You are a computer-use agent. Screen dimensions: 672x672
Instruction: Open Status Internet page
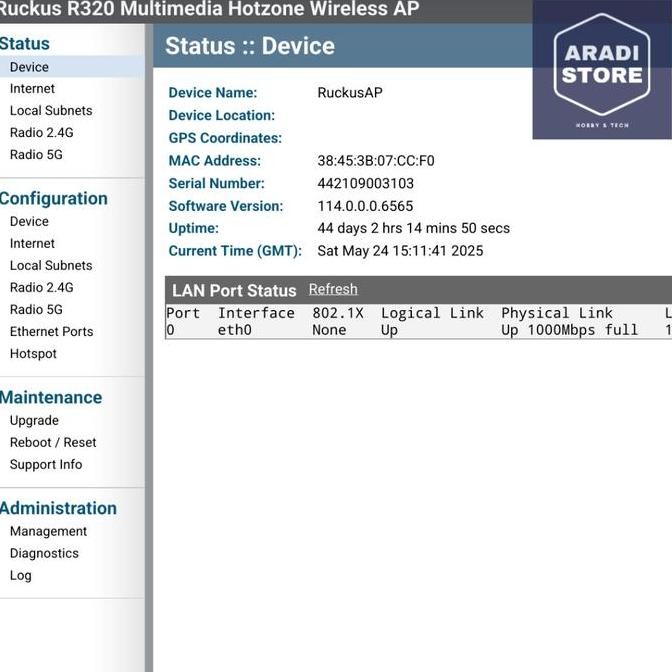32,89
